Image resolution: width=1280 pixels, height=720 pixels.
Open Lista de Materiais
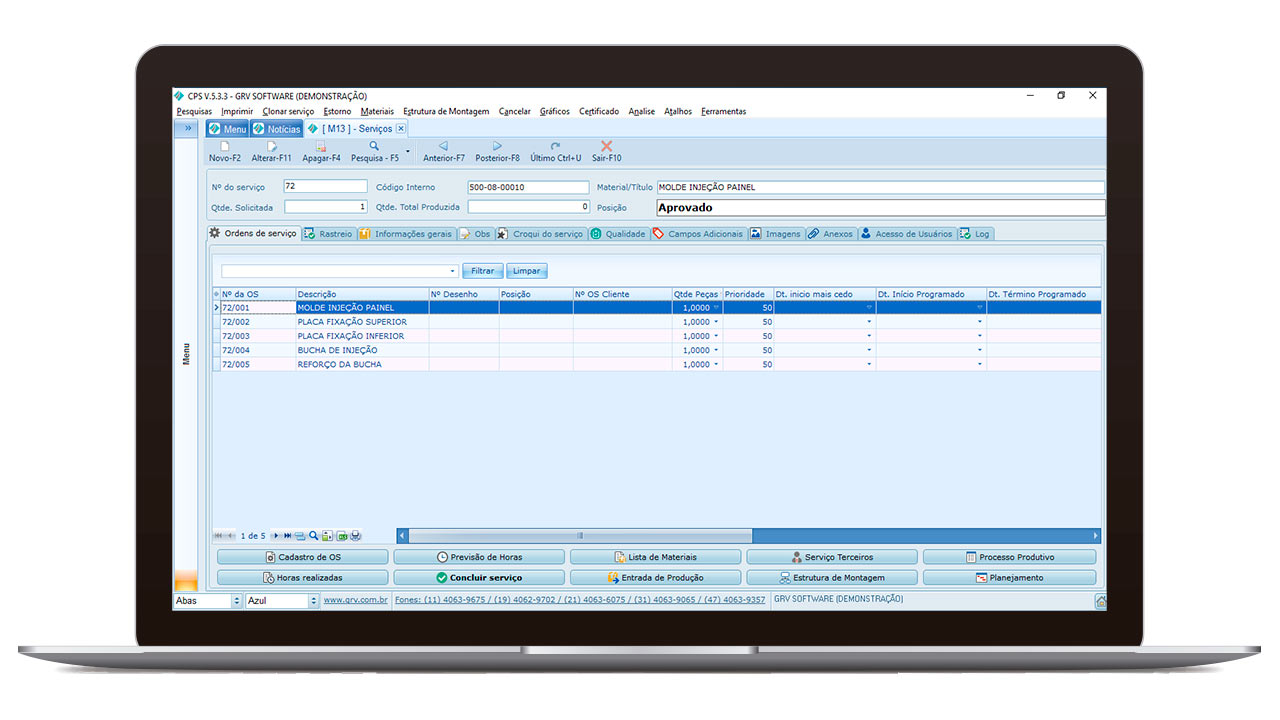pyautogui.click(x=656, y=557)
